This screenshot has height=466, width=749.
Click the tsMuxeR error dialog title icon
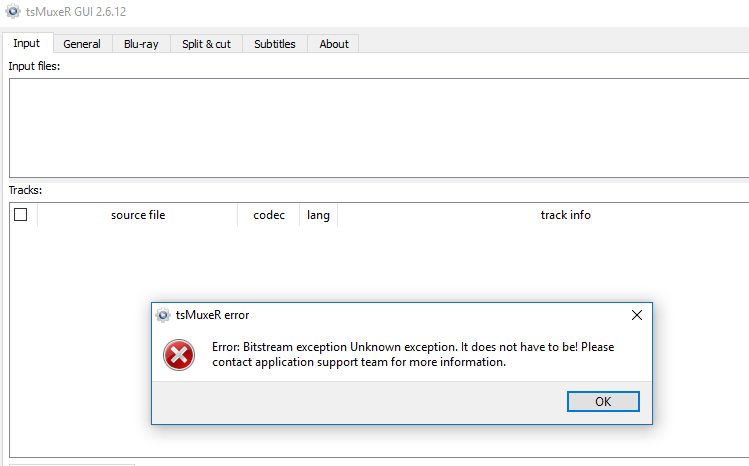click(x=163, y=314)
